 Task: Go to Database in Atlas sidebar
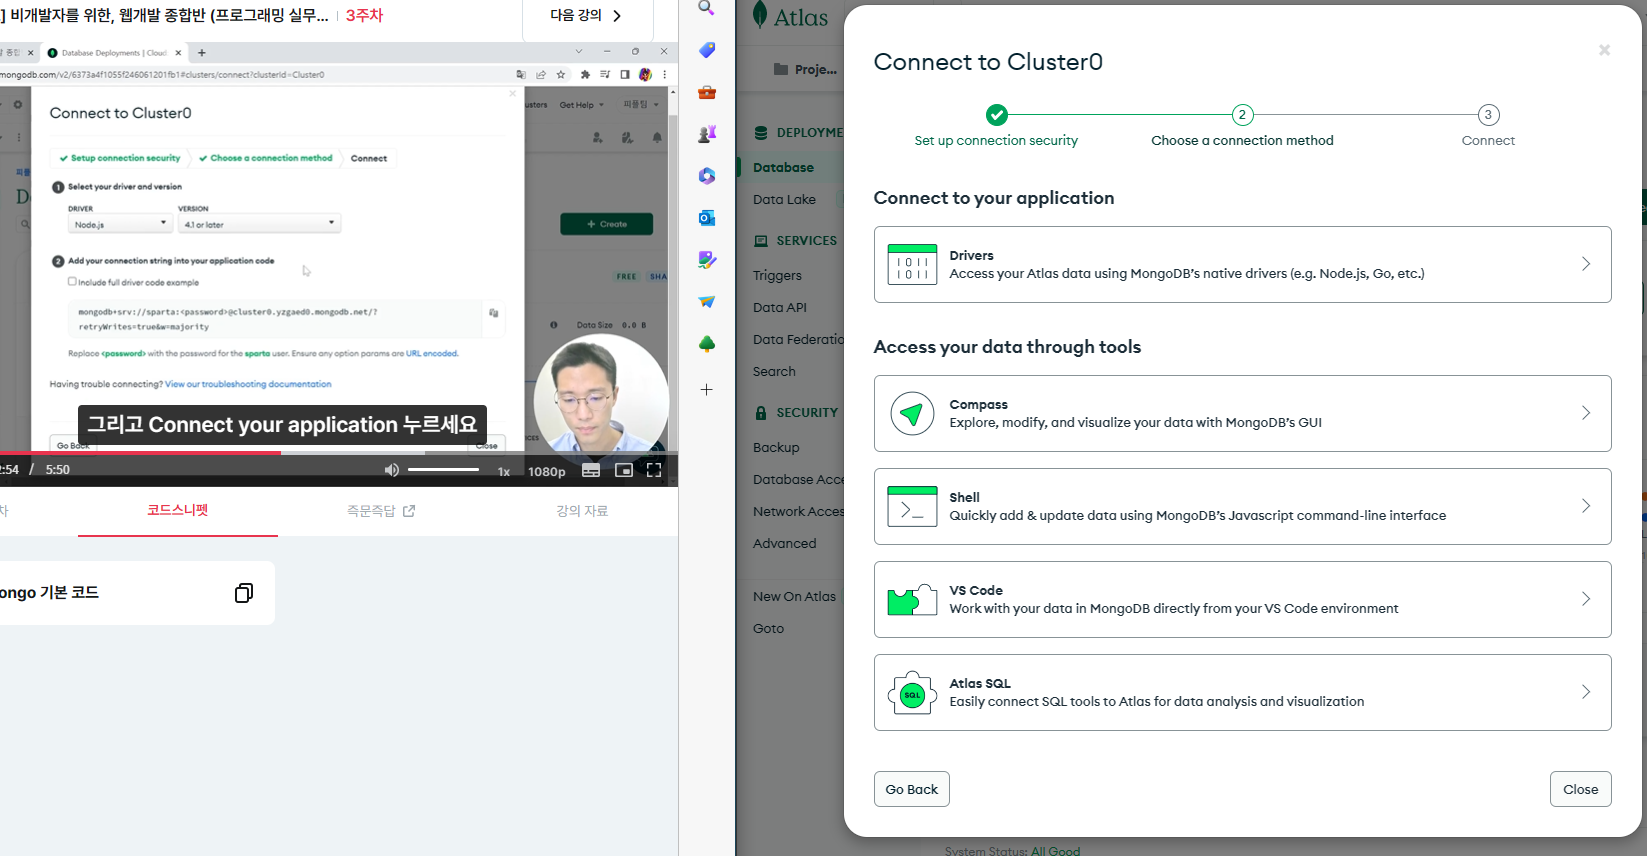(x=783, y=168)
